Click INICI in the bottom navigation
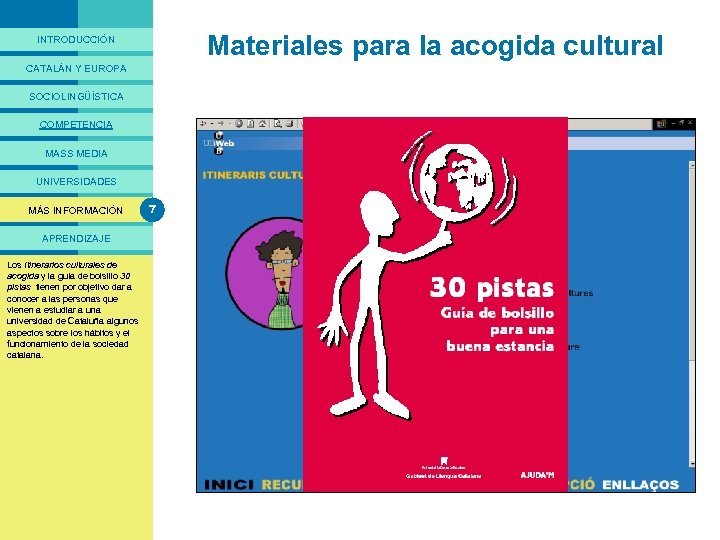The height and width of the screenshot is (540, 720). coord(229,484)
